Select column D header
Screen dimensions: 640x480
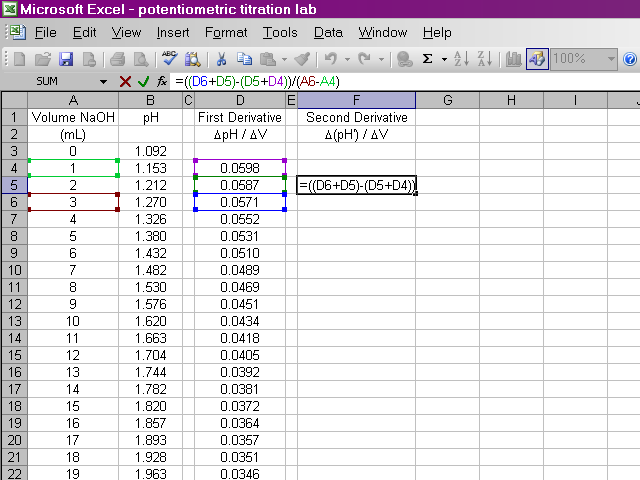point(240,100)
